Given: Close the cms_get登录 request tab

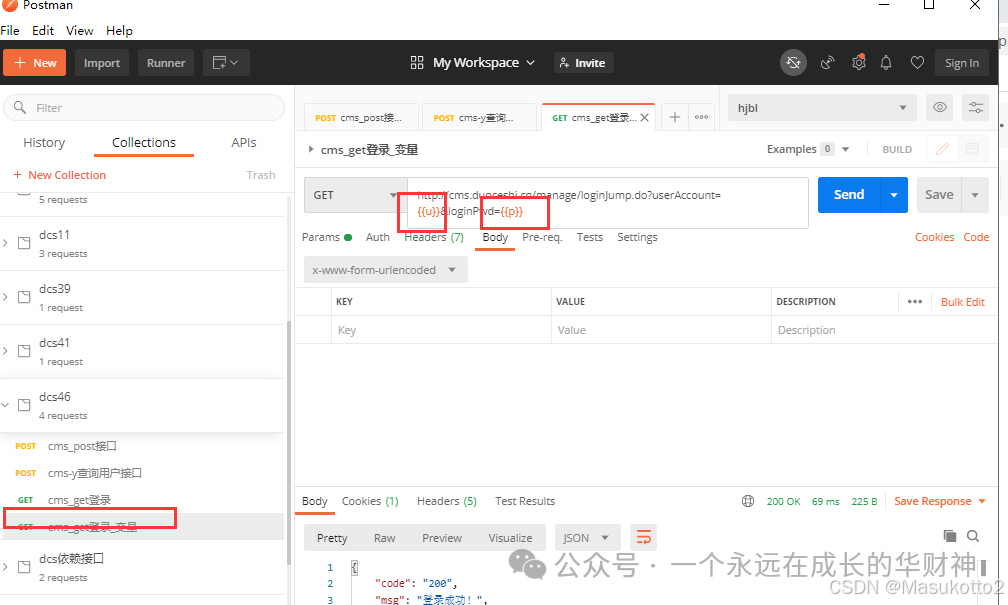Looking at the screenshot, I should 644,118.
